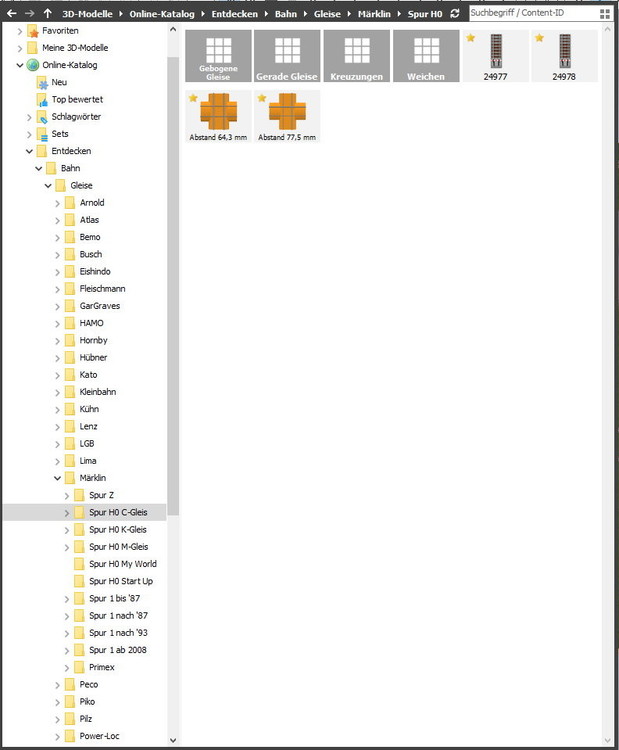Expand the Meine 3D-Modelle node
This screenshot has height=750, width=619.
(x=20, y=48)
